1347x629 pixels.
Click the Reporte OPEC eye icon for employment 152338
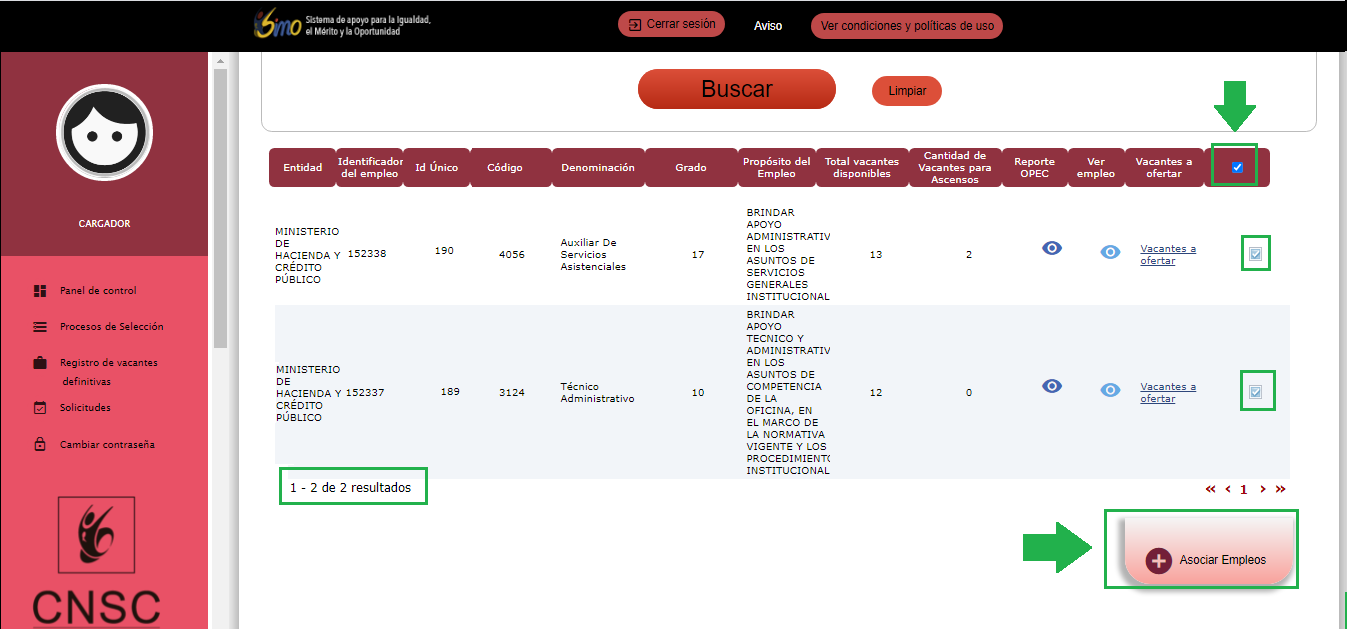(x=1052, y=248)
